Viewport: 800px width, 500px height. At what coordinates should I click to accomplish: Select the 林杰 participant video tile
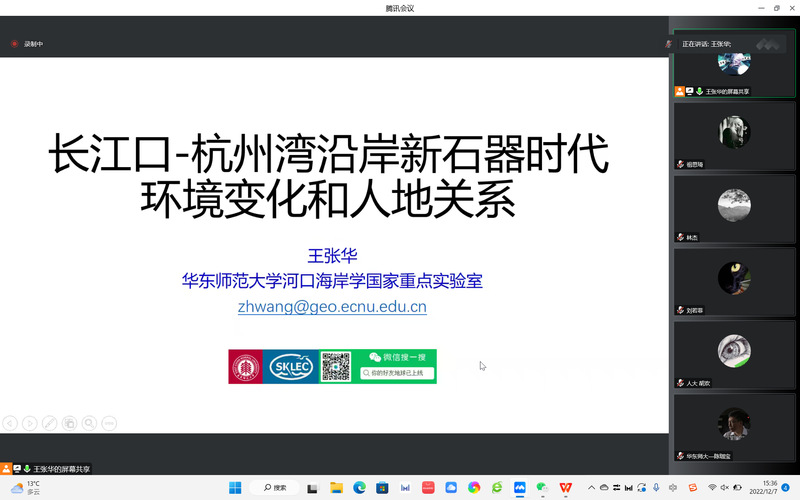coord(734,208)
